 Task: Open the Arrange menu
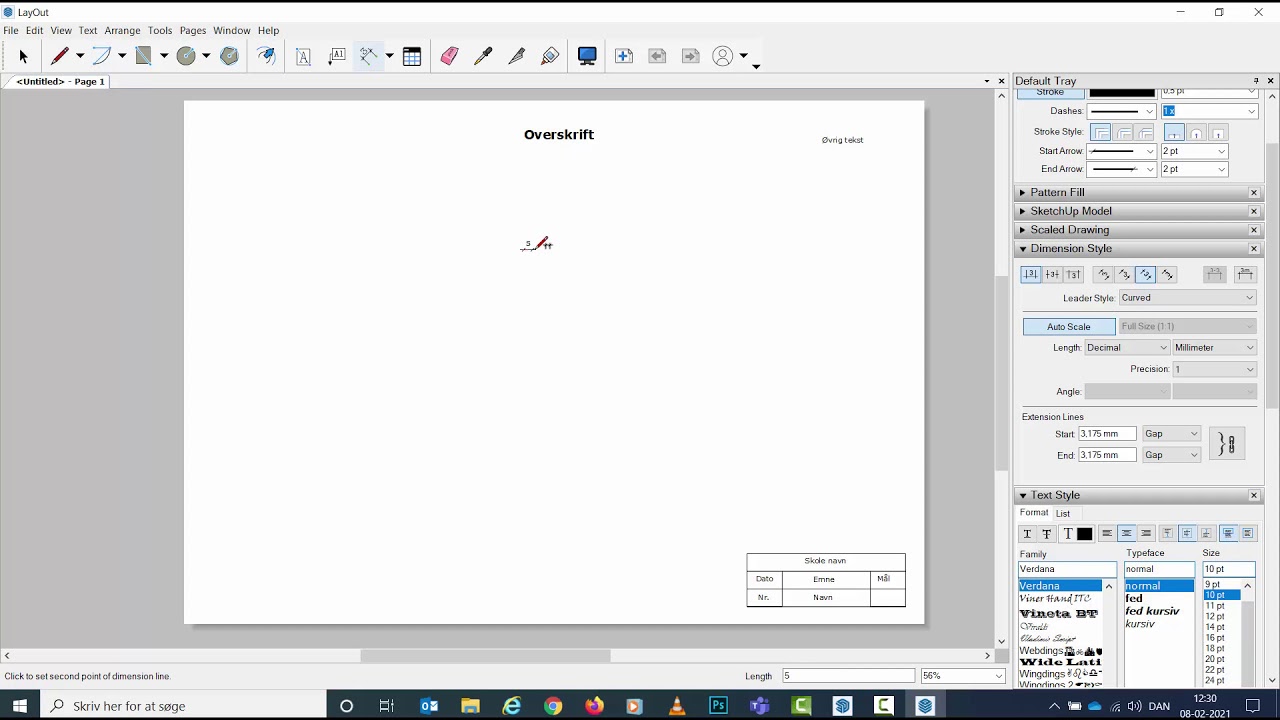[122, 31]
